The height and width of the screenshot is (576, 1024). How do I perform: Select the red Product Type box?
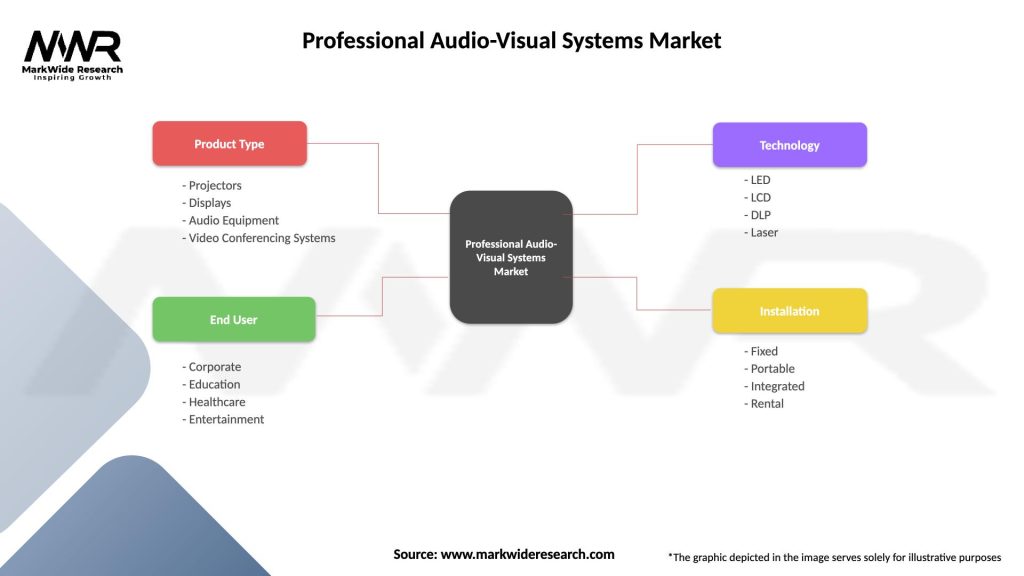[x=229, y=143]
